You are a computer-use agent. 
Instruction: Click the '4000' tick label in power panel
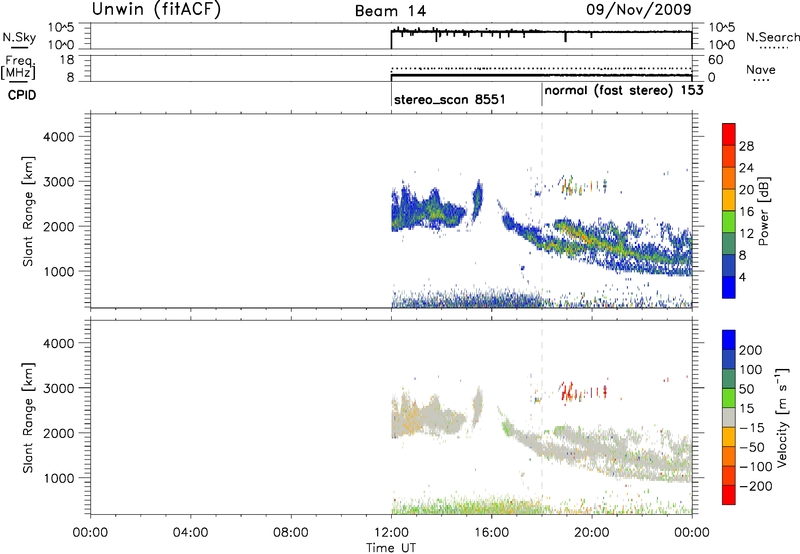pos(59,137)
